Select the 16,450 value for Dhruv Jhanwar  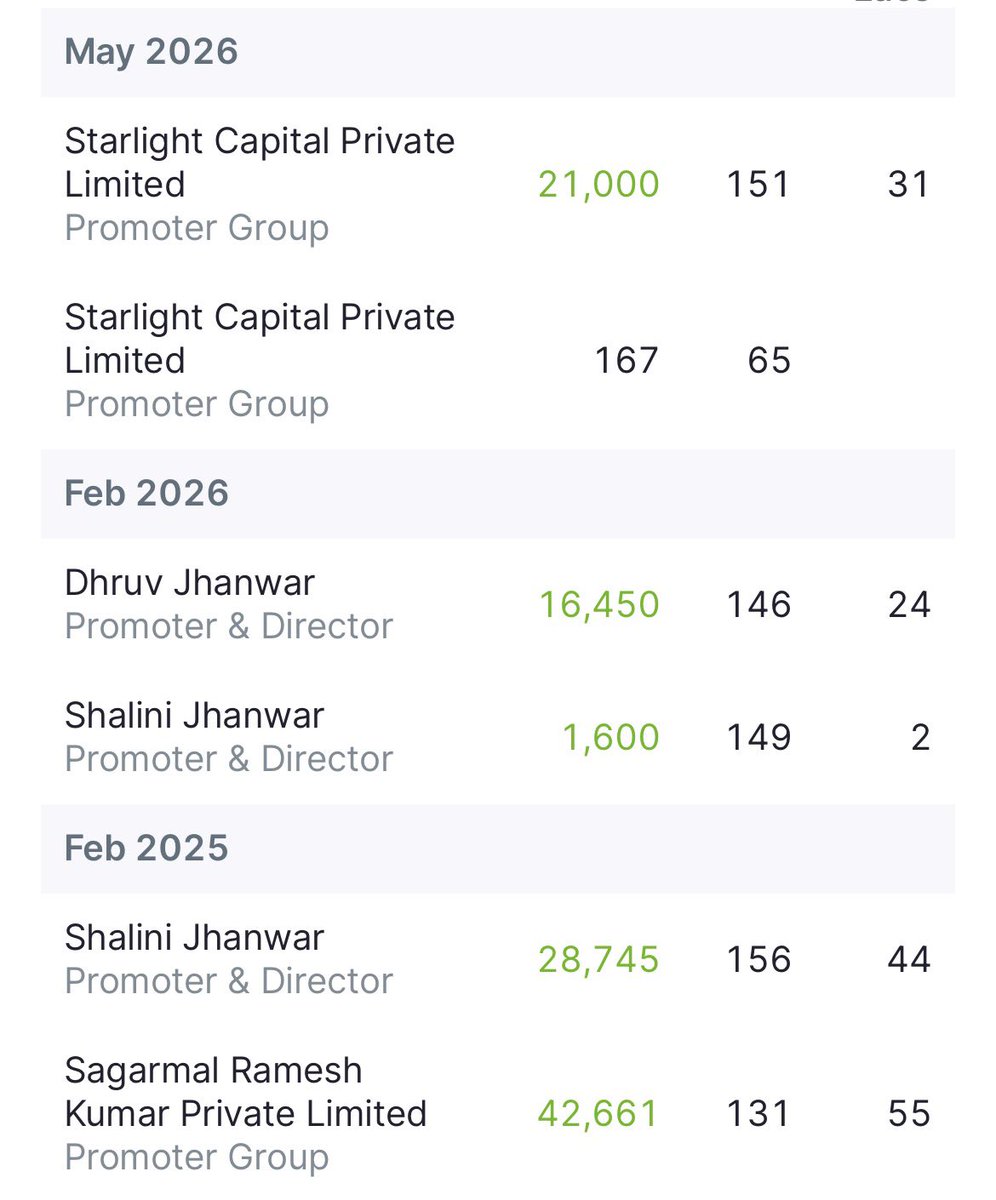[x=599, y=605]
